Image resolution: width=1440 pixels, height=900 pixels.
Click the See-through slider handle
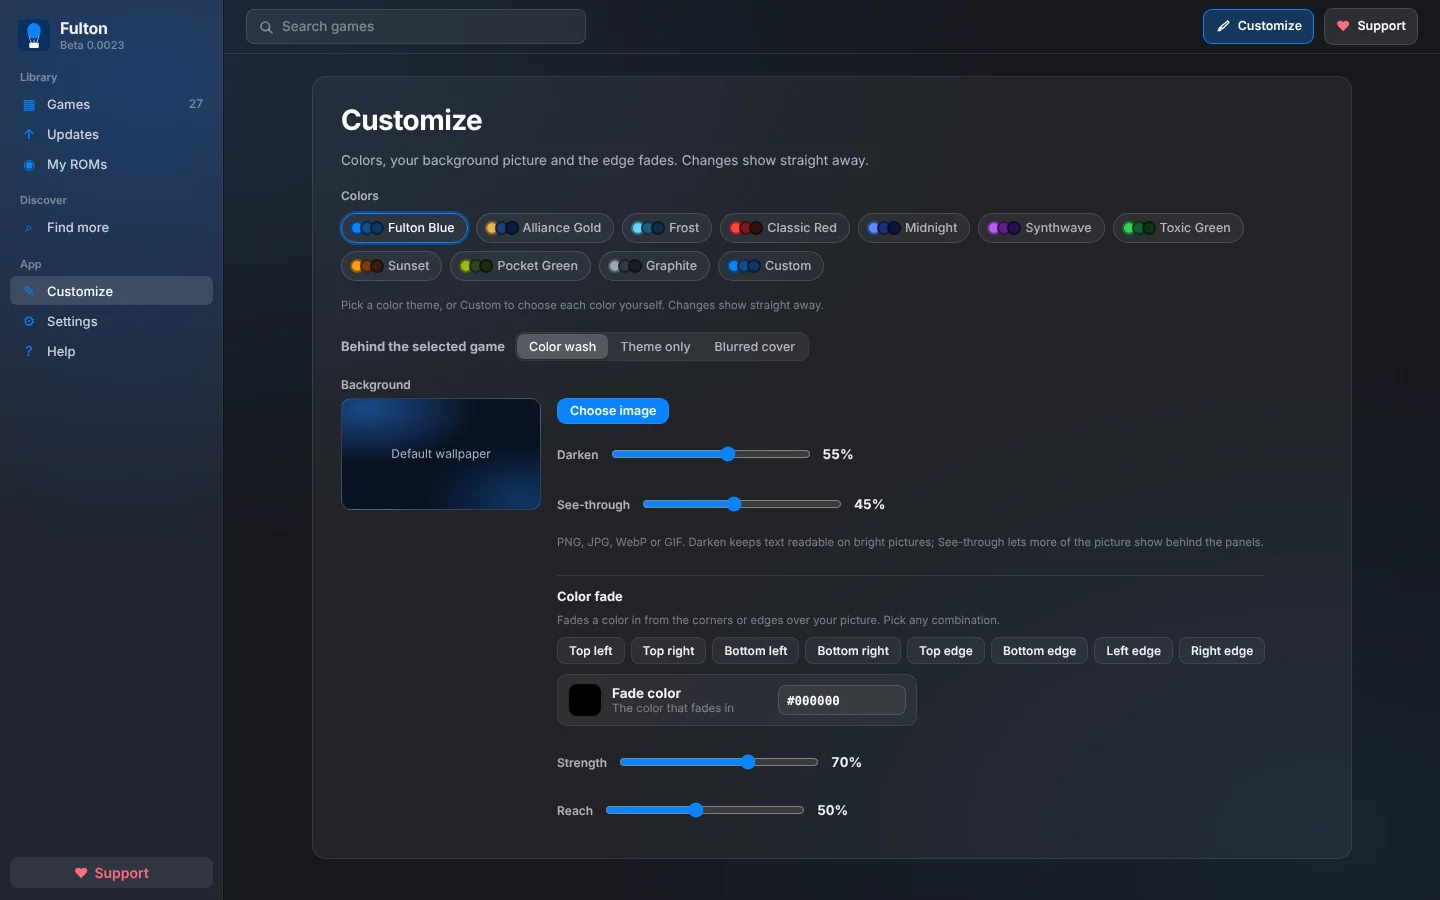click(x=734, y=504)
